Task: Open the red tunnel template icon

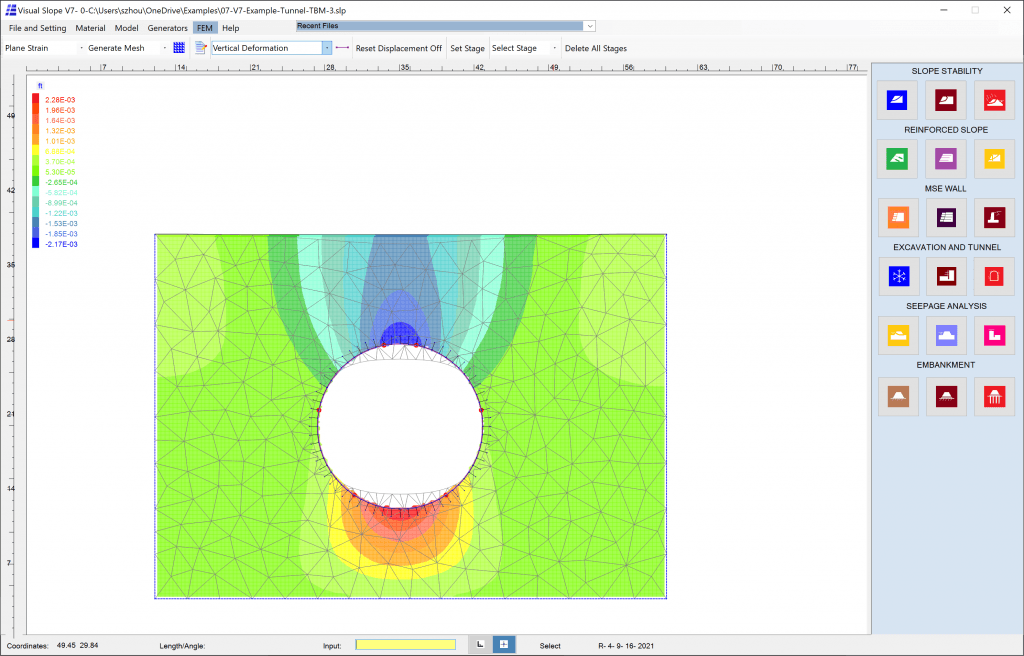Action: click(994, 276)
